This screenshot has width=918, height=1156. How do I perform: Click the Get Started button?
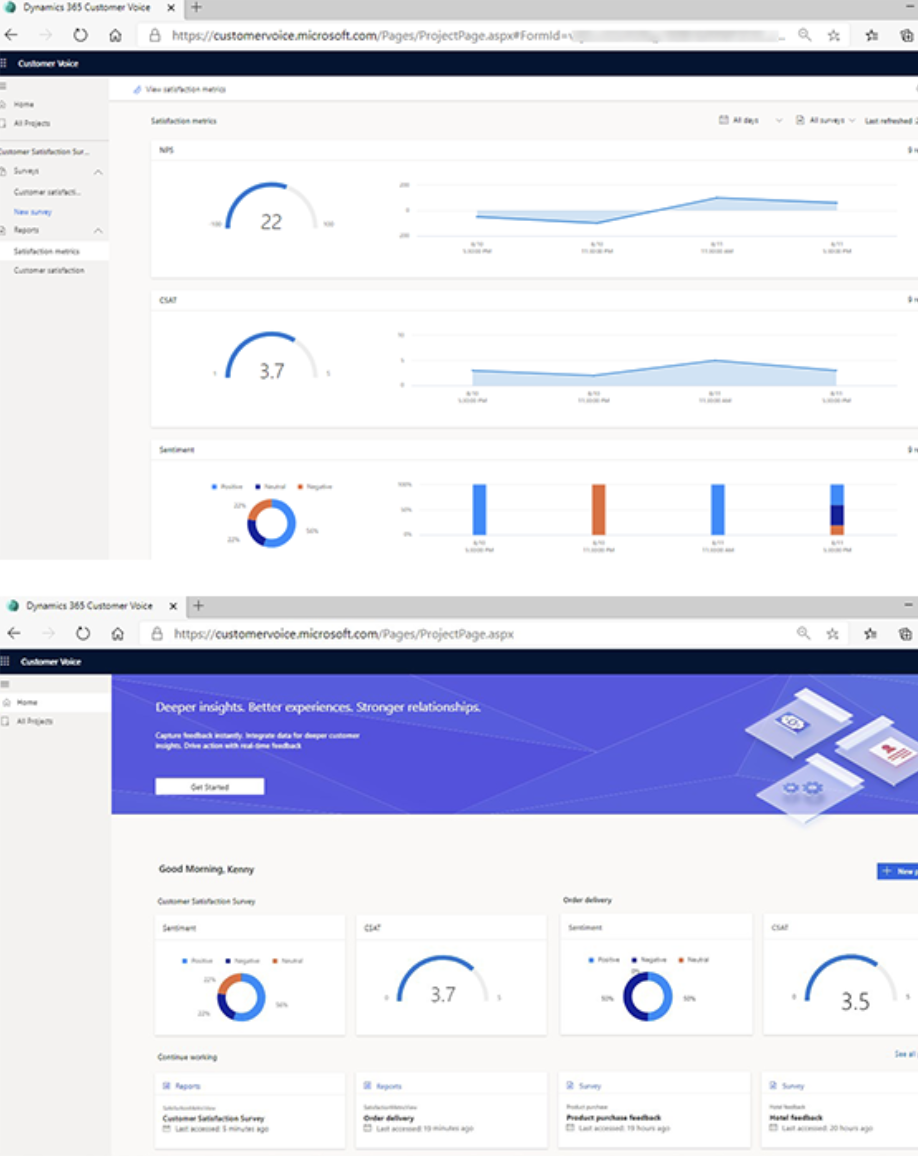tap(209, 787)
